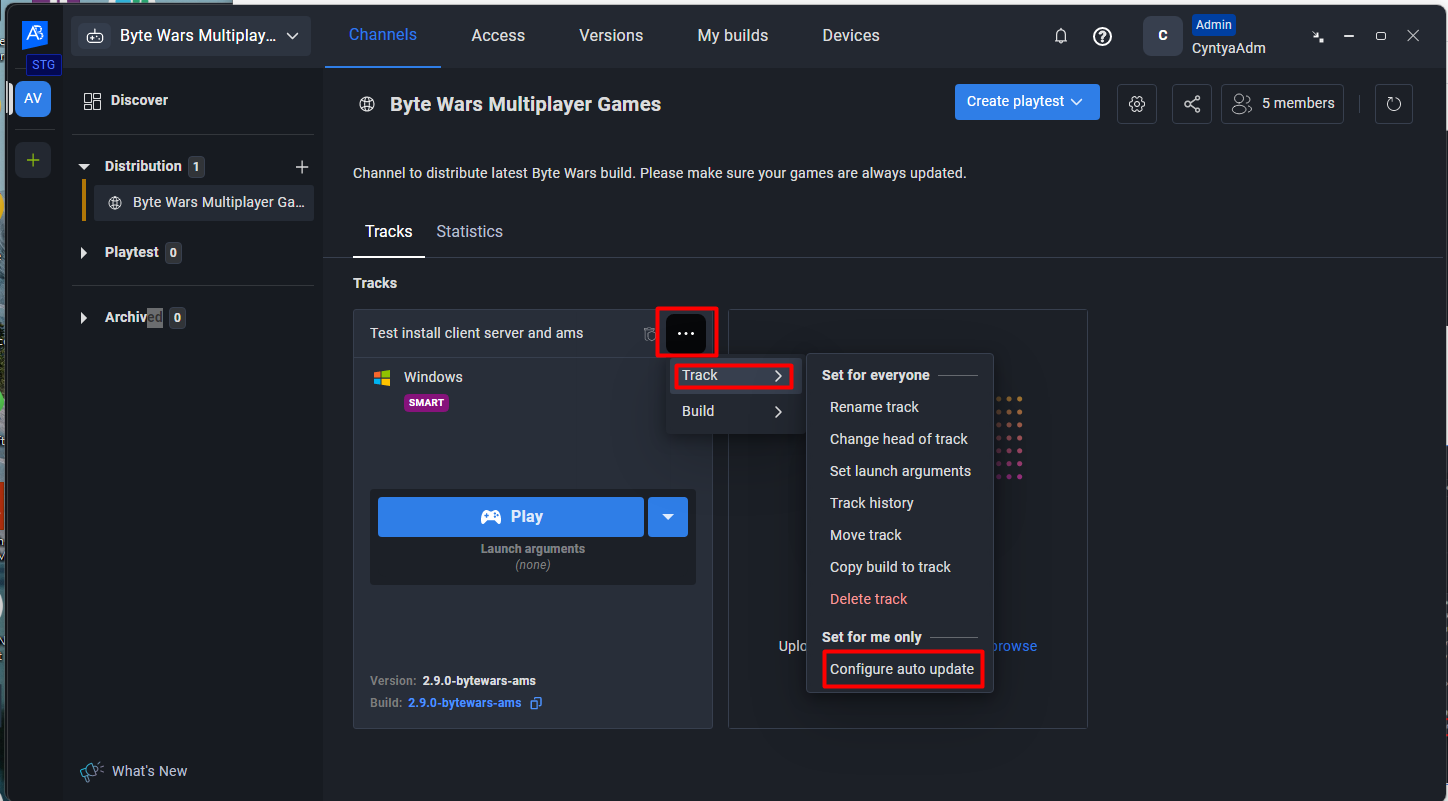Open the 2.9.0-bytewars-ams build link
This screenshot has width=1448, height=801.
click(x=465, y=703)
